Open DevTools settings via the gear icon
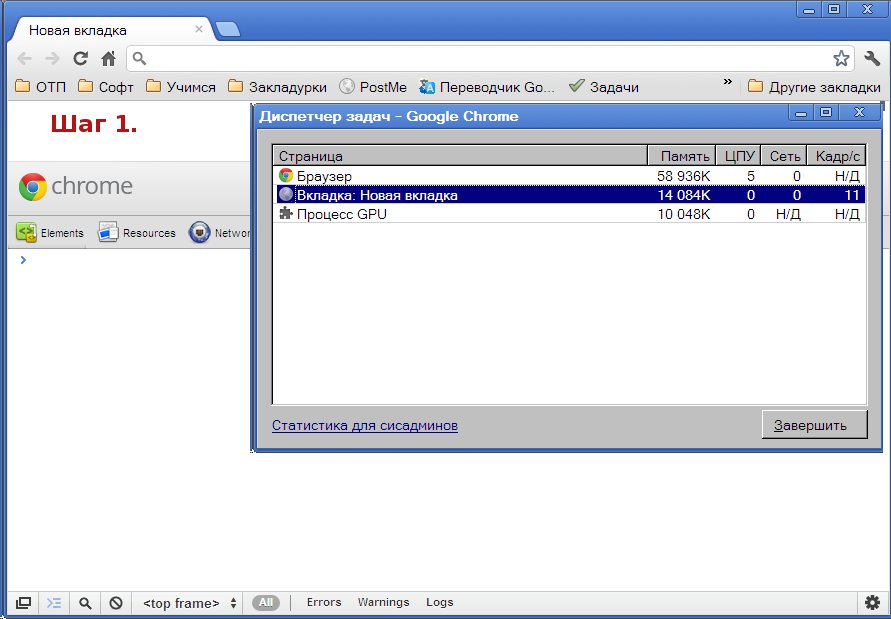The height and width of the screenshot is (619, 891). [x=872, y=603]
